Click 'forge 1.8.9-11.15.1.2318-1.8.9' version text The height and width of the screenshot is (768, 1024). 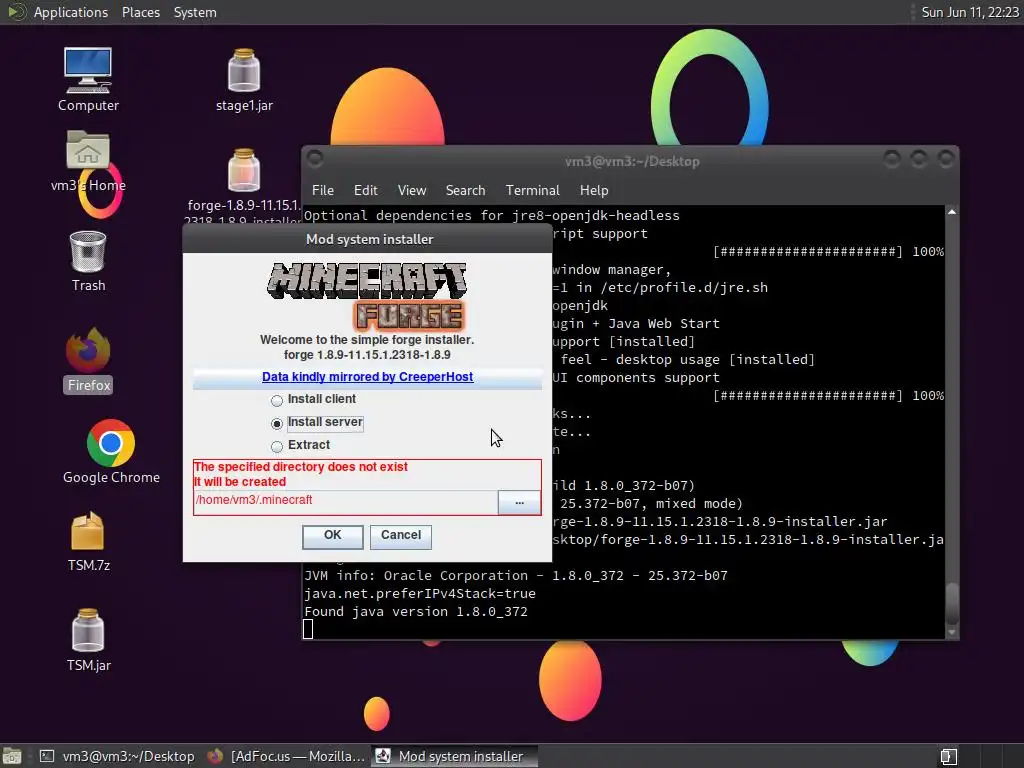point(367,355)
